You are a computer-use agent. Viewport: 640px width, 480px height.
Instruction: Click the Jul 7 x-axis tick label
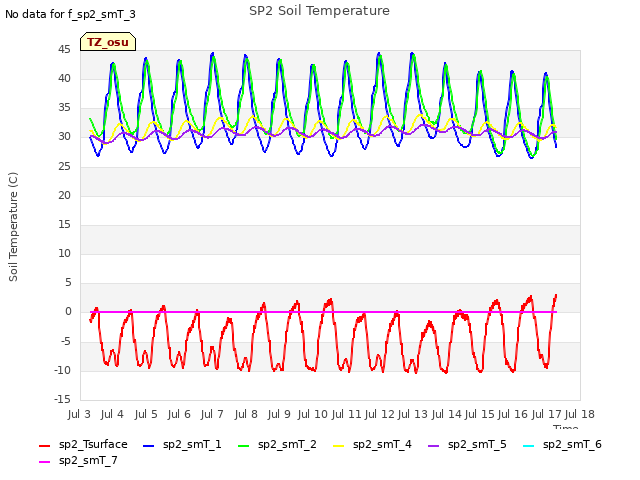point(212,414)
